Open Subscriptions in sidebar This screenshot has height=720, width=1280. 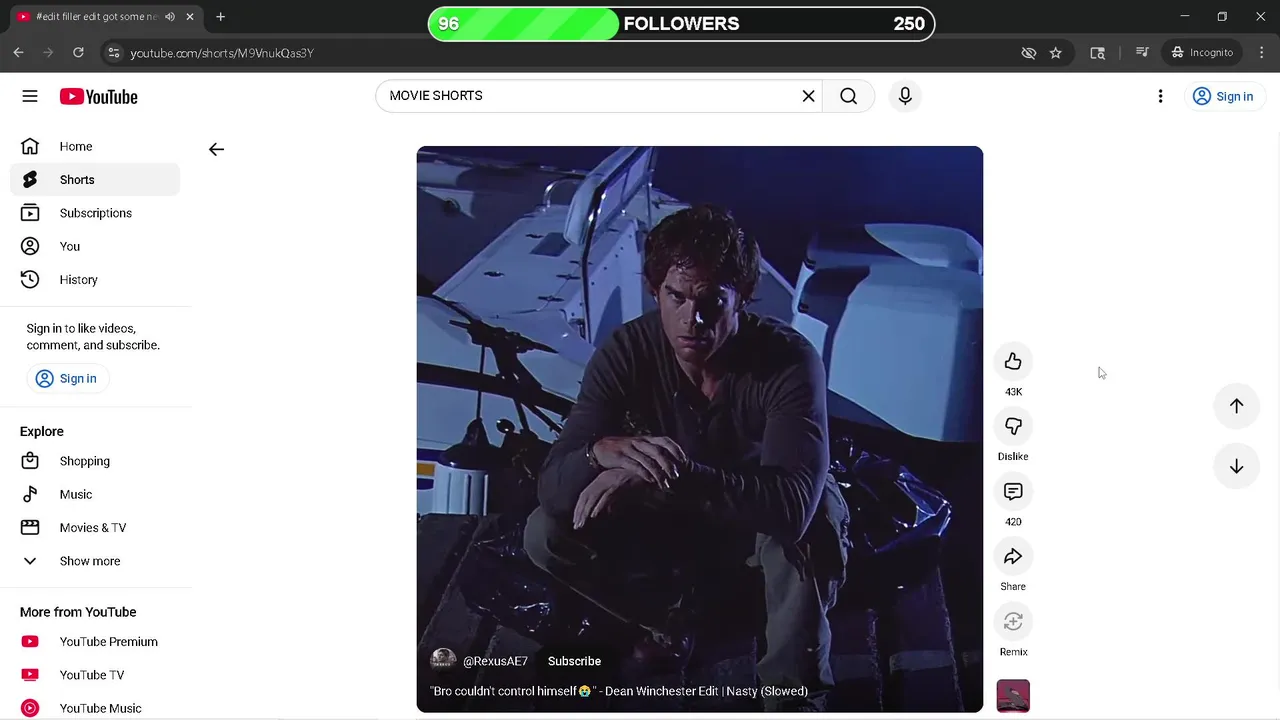click(x=95, y=213)
